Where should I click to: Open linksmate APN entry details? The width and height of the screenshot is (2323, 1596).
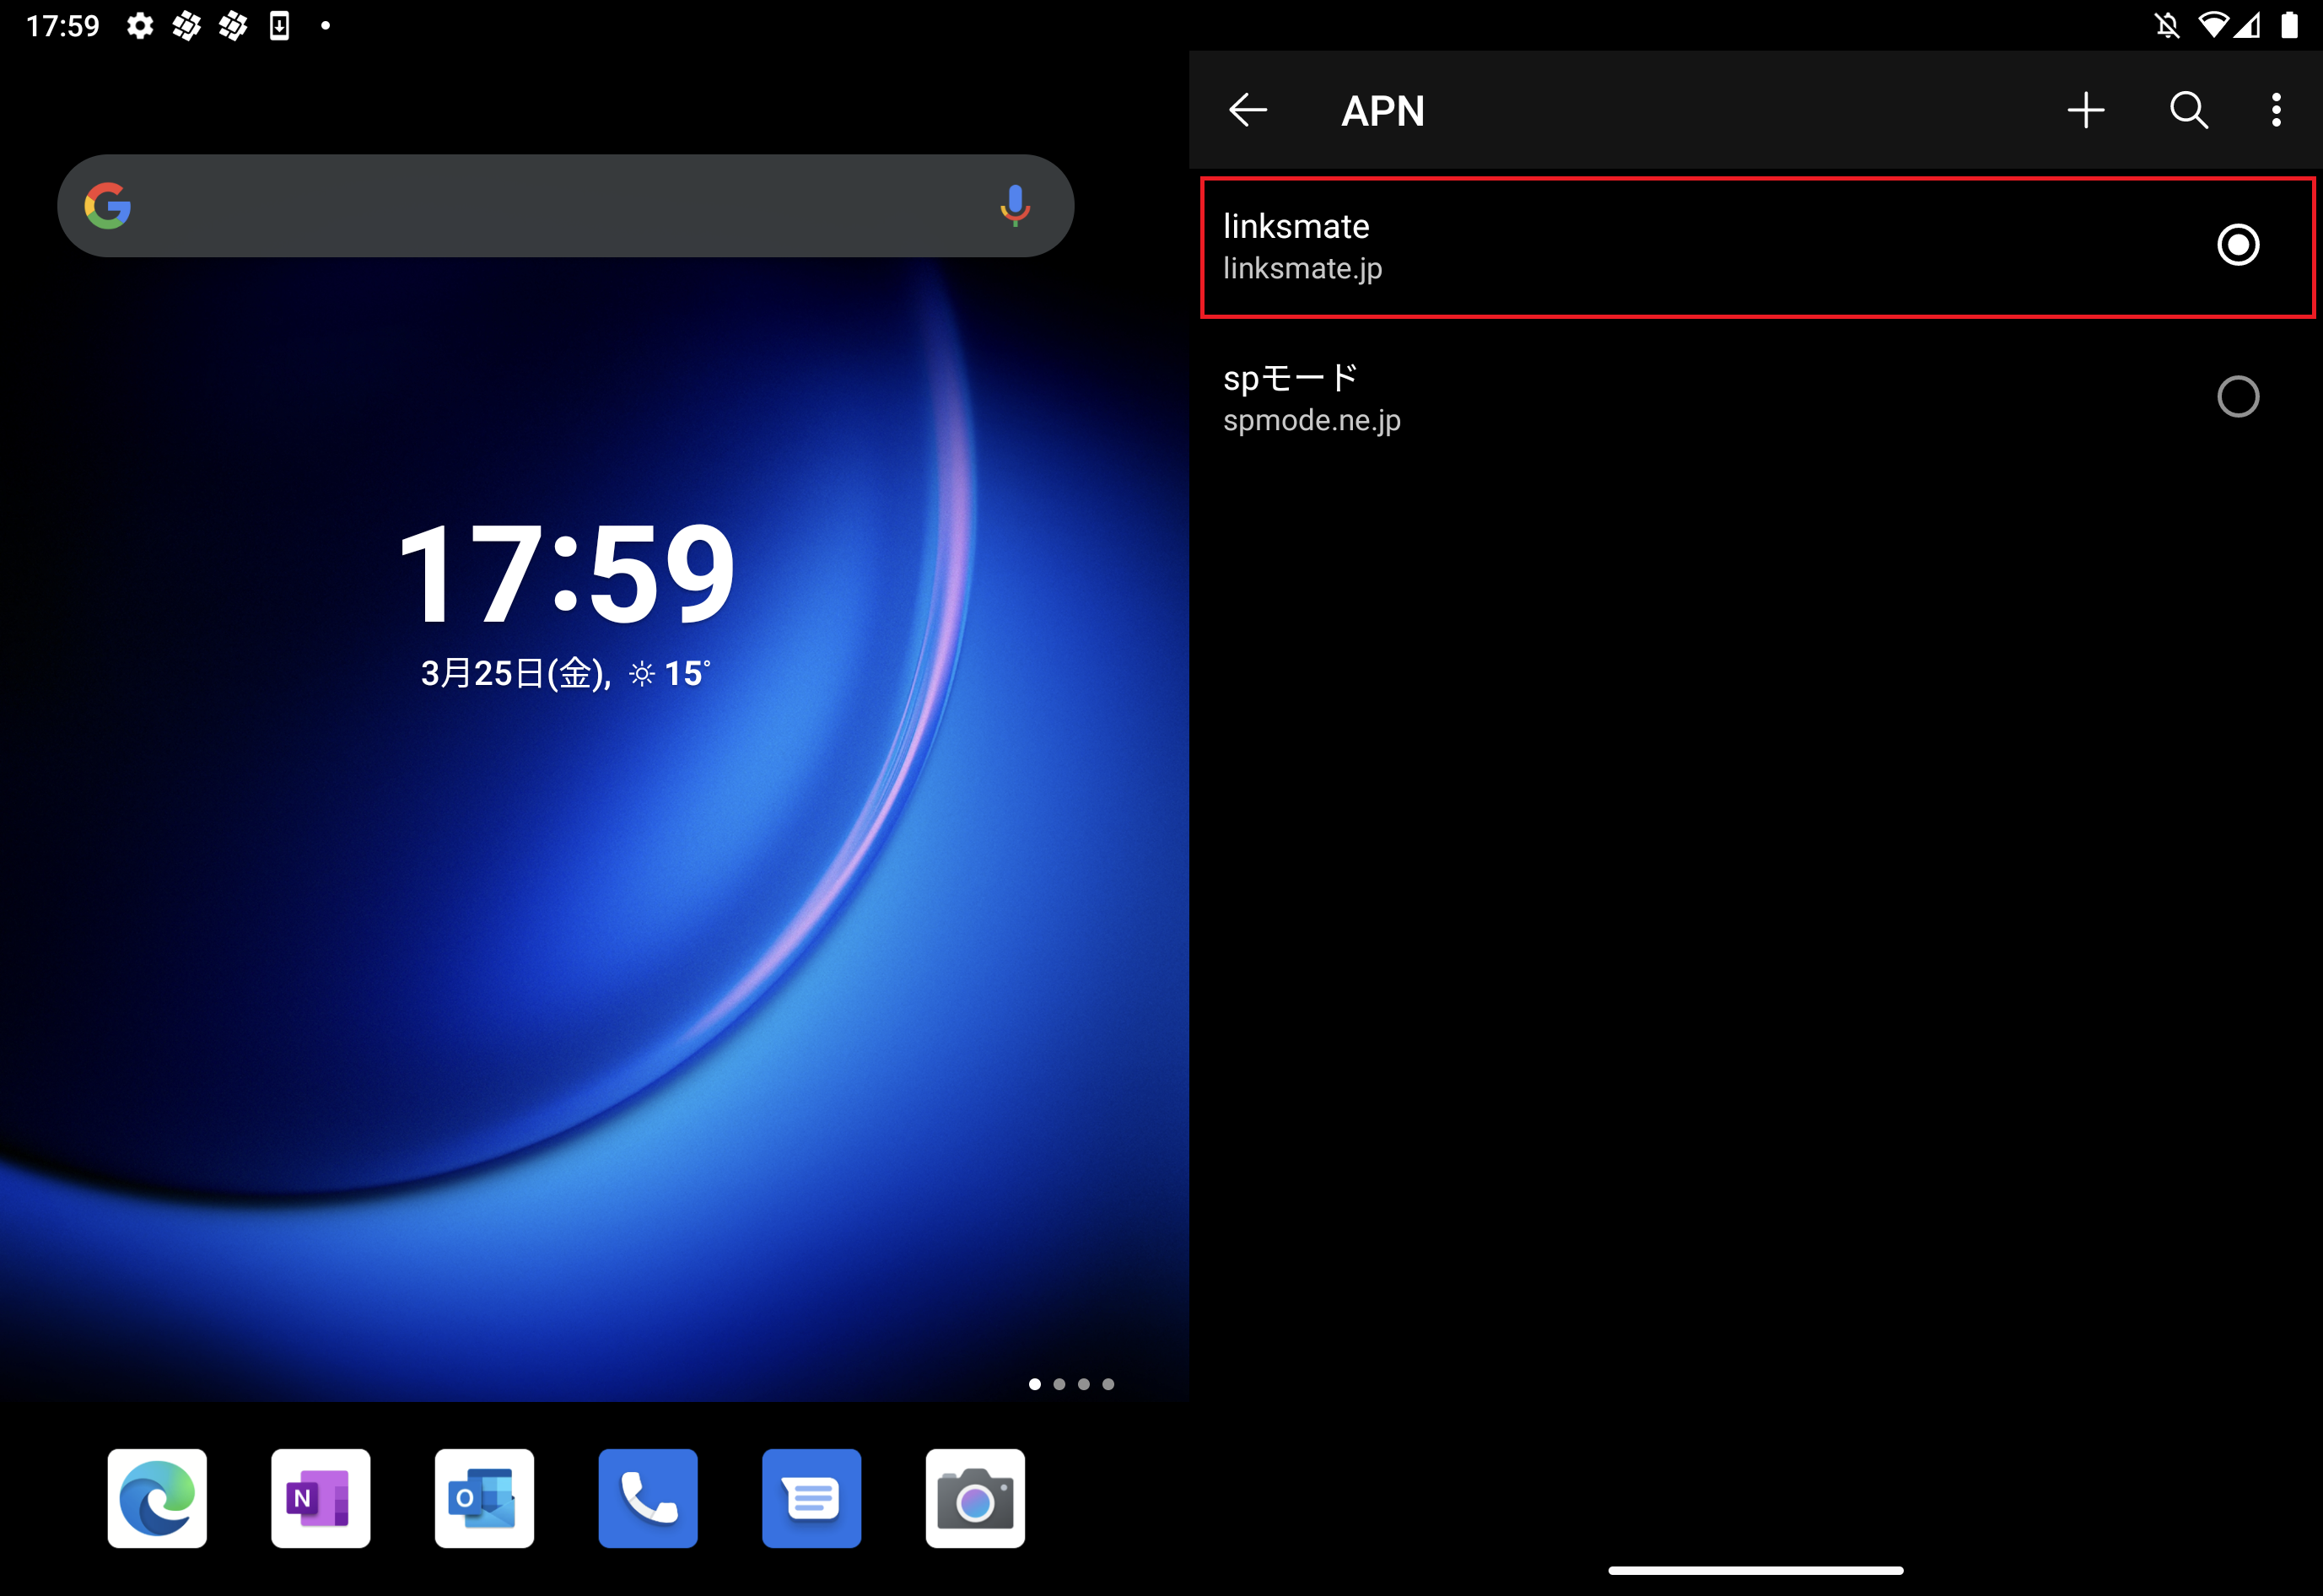tap(1757, 247)
